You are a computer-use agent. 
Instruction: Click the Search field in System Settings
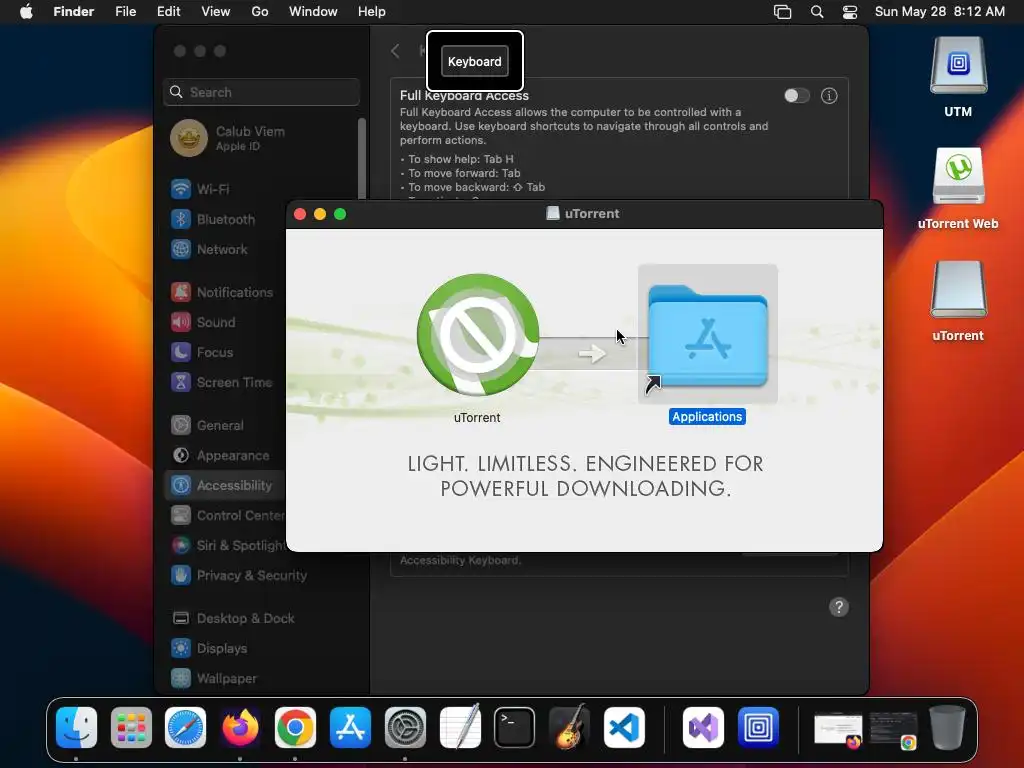pos(261,92)
